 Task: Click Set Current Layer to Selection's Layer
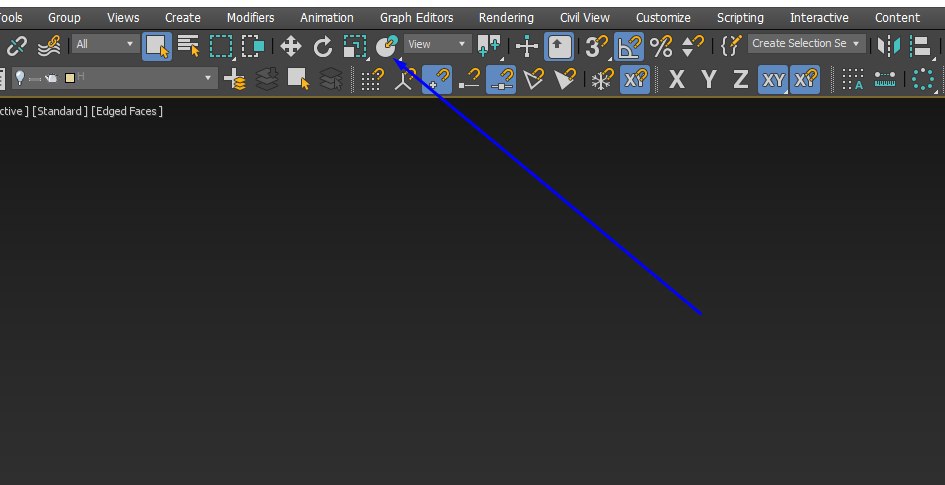point(330,79)
